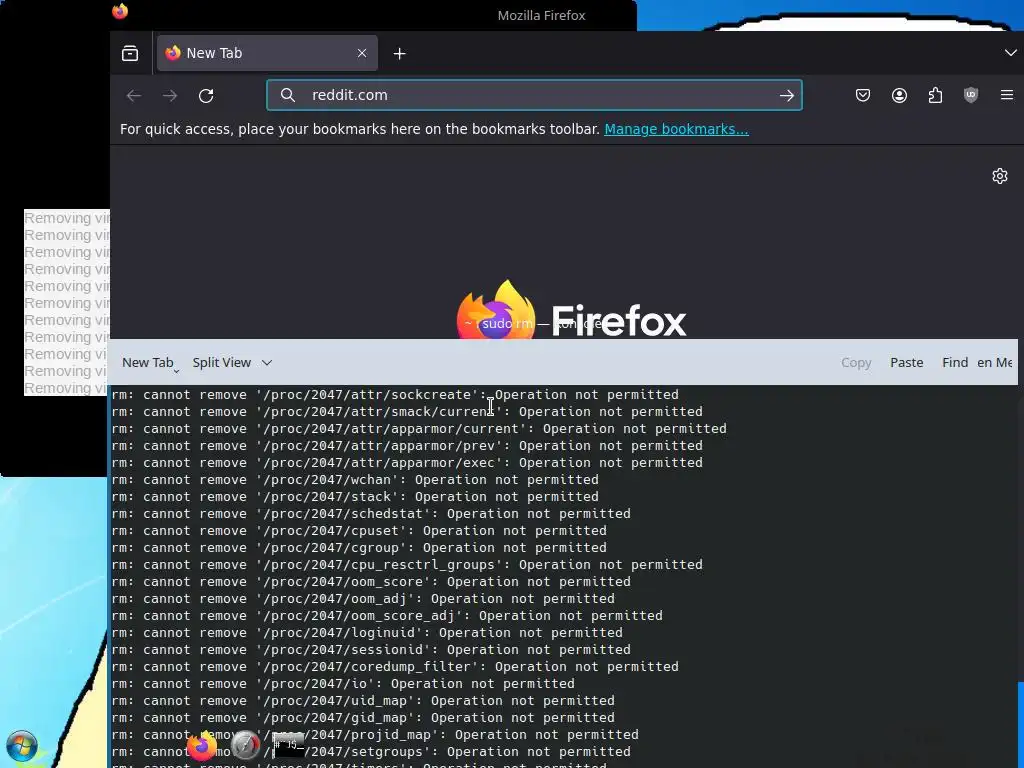Click the '/proc/2047/loginuid' line

pyautogui.click(x=367, y=633)
